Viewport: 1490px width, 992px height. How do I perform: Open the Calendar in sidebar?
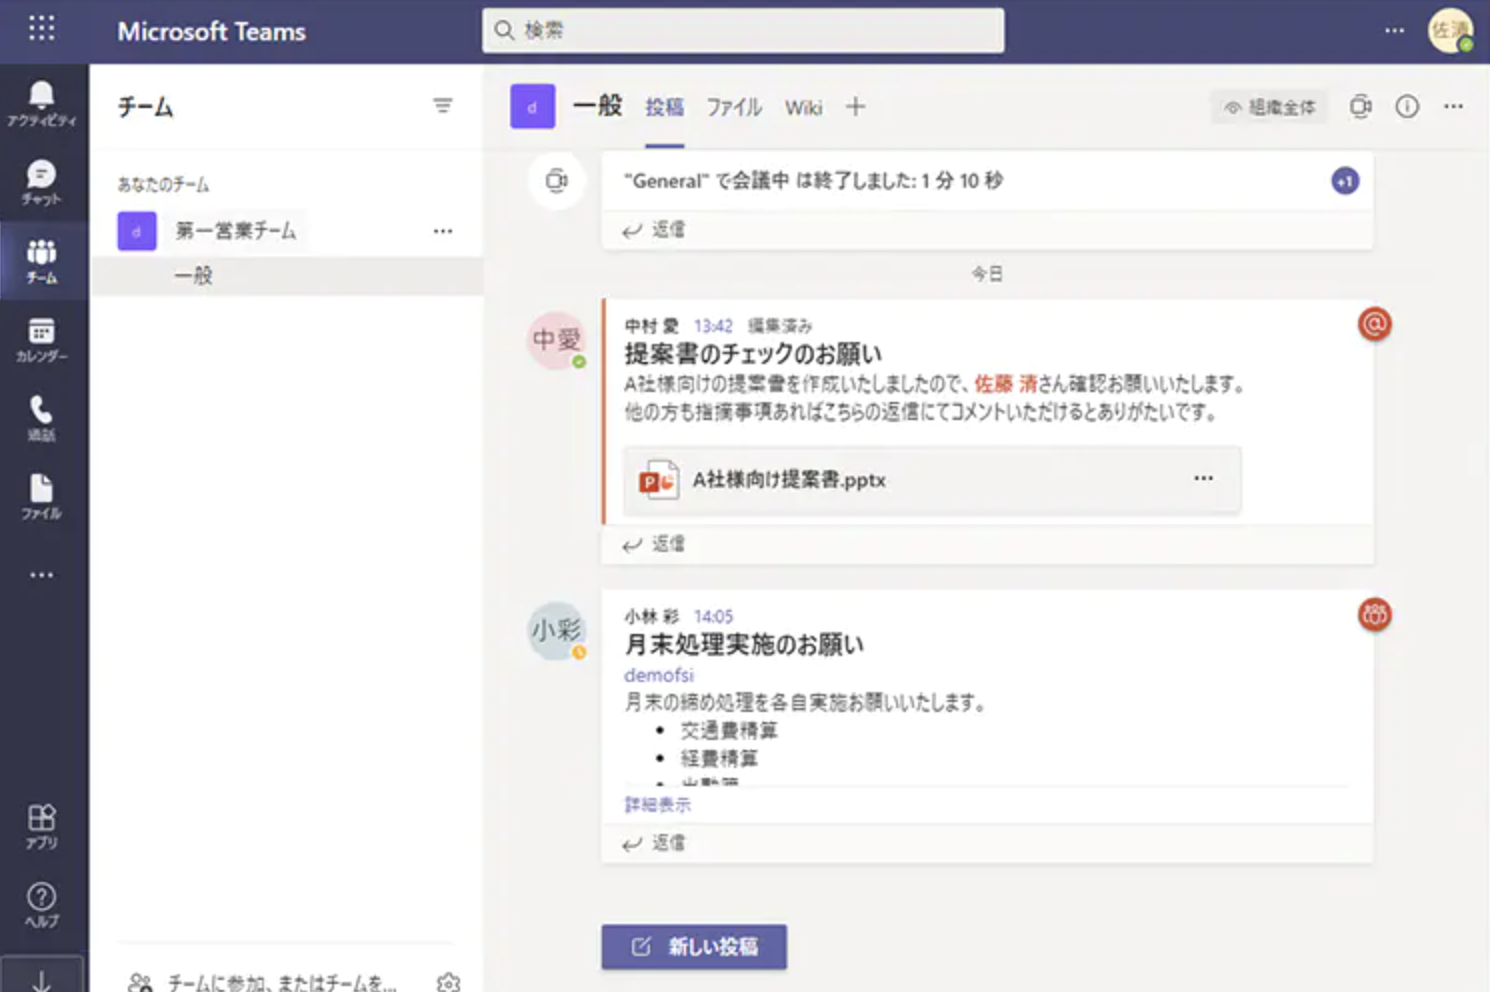[41, 340]
